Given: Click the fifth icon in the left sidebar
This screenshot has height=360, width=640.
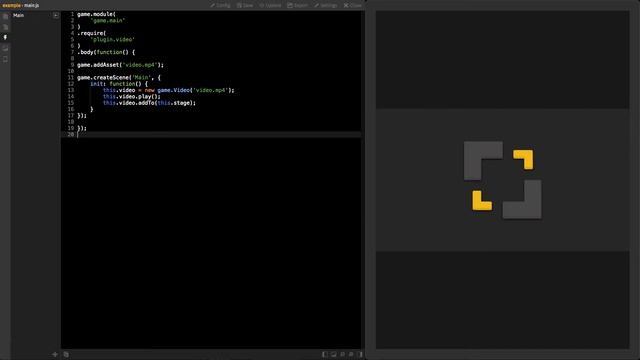Looking at the screenshot, I should coord(5,59).
